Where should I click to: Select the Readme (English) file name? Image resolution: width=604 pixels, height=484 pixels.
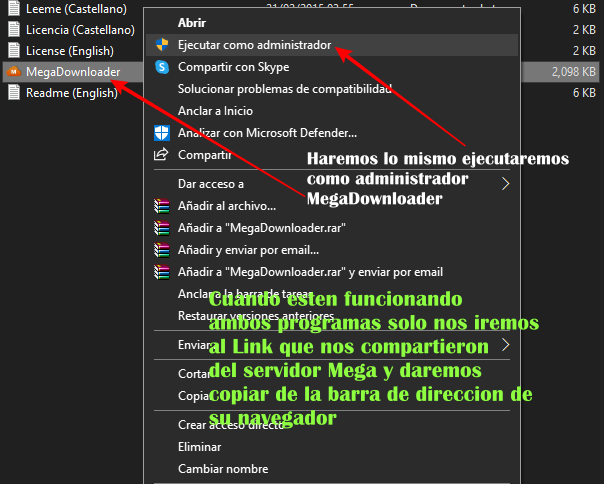point(72,93)
